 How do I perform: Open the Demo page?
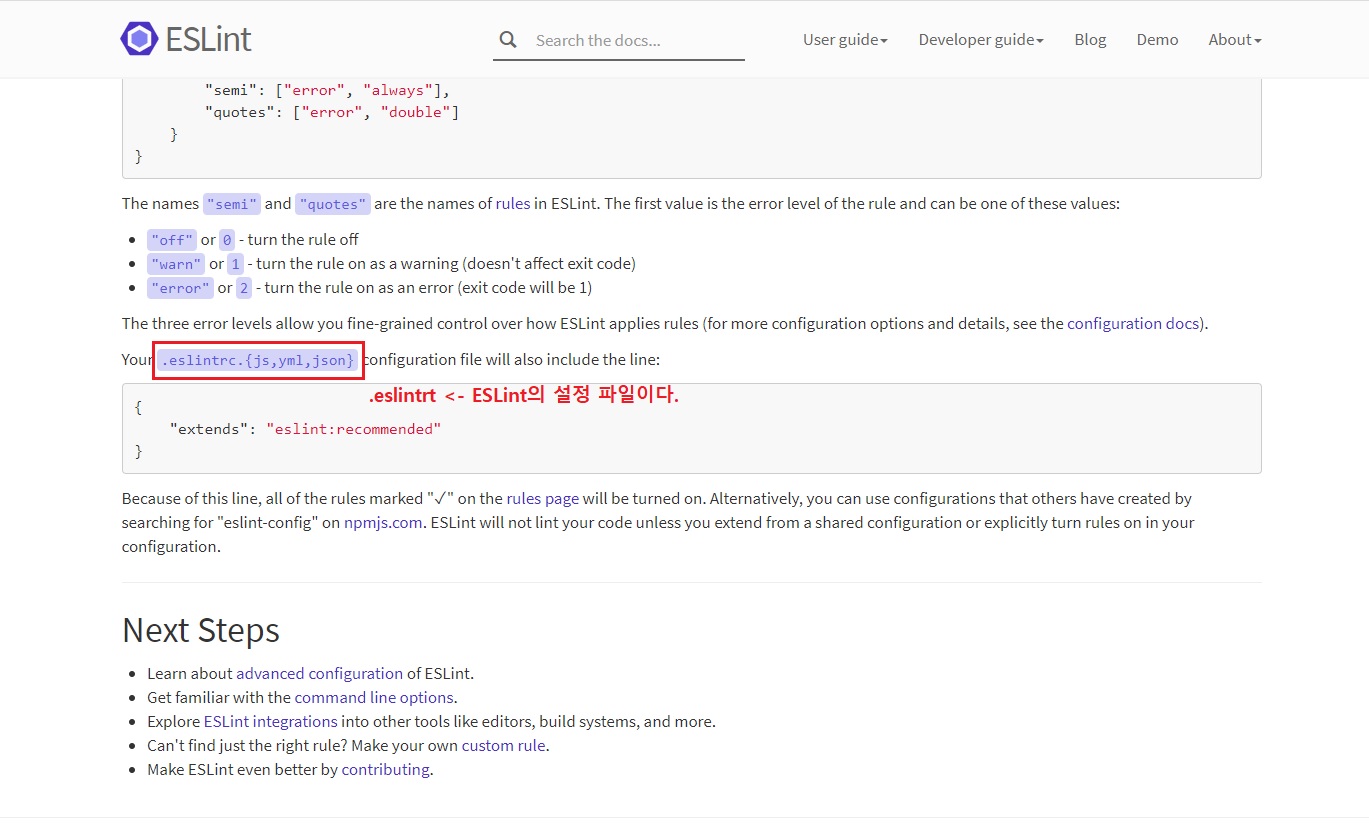pos(1157,40)
